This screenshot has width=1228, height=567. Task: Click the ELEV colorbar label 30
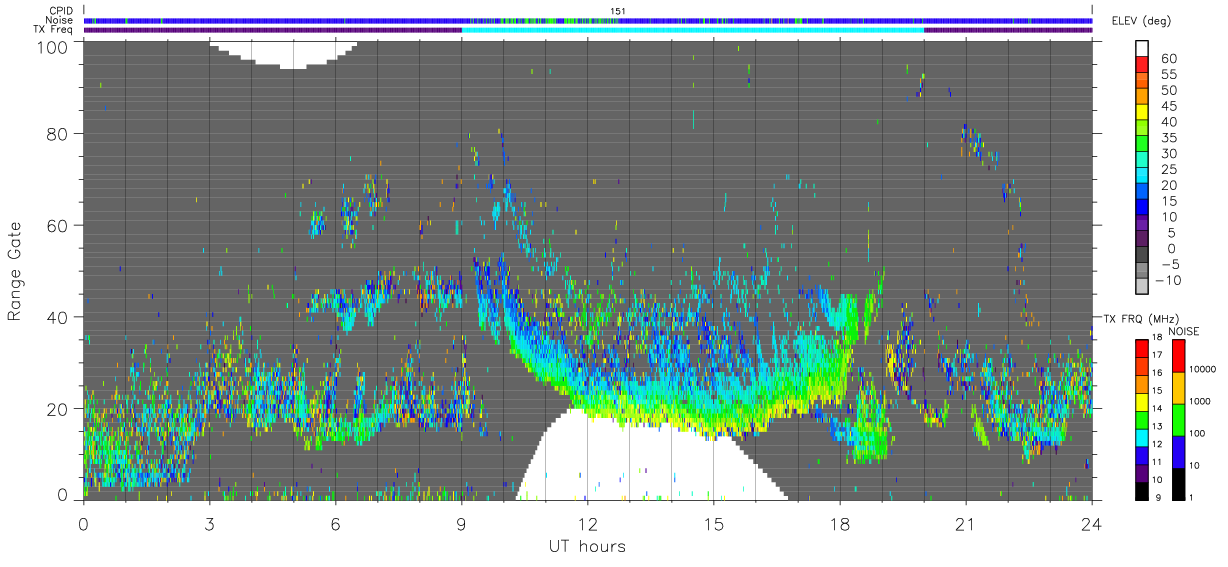click(1167, 153)
